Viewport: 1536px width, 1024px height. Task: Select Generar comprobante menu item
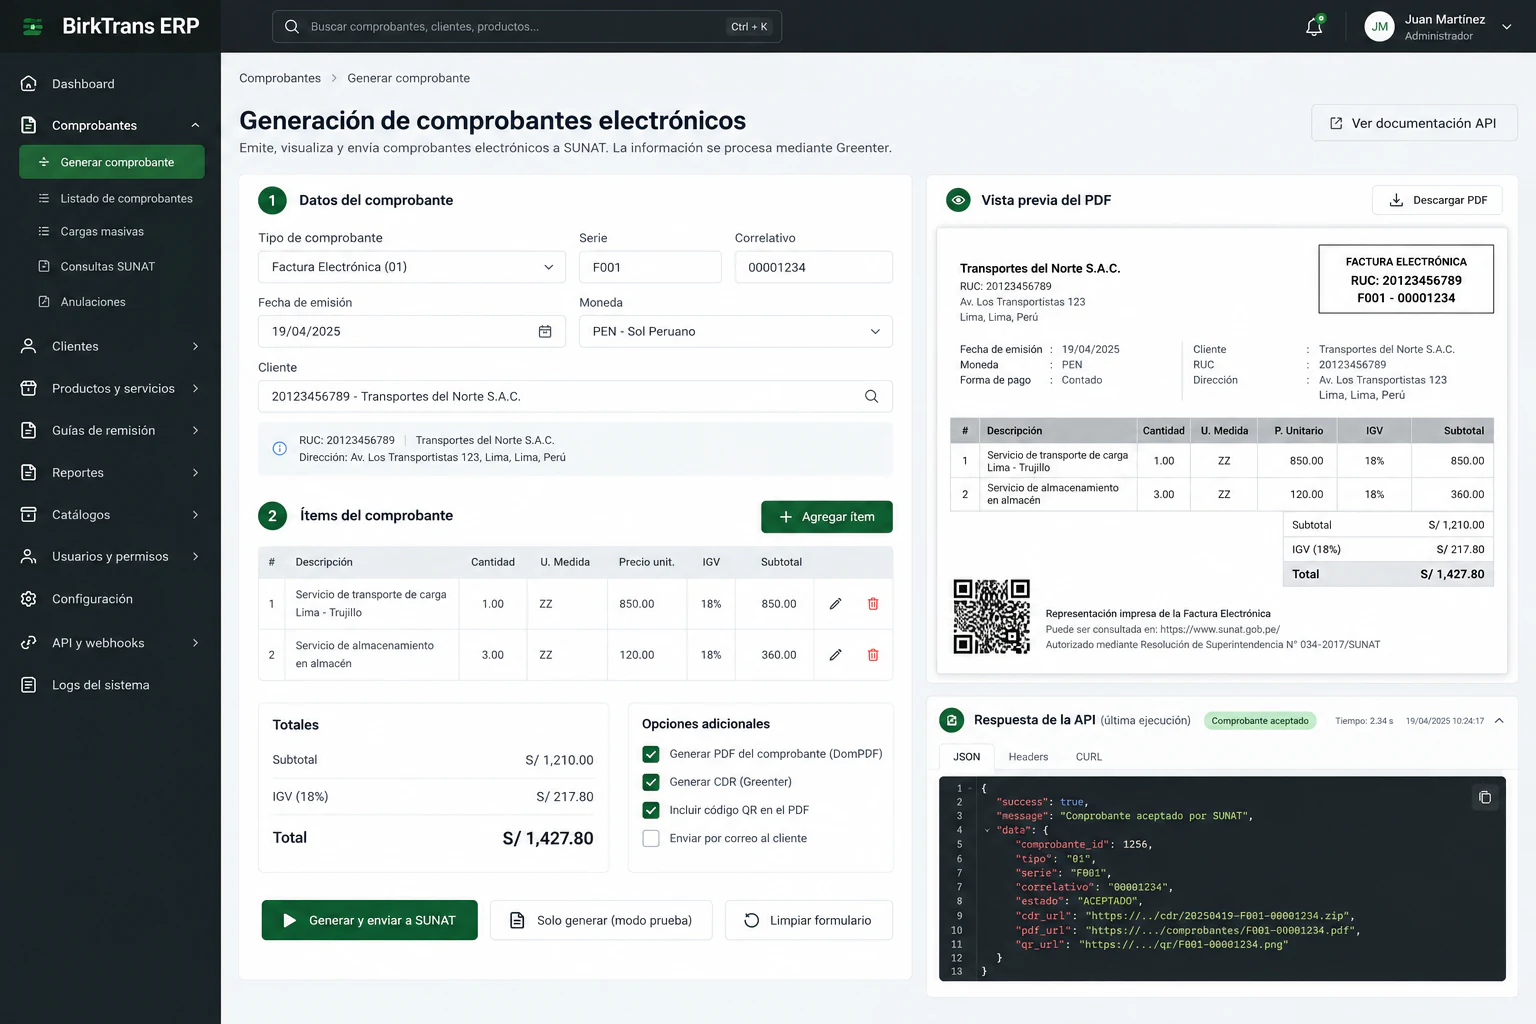click(112, 162)
